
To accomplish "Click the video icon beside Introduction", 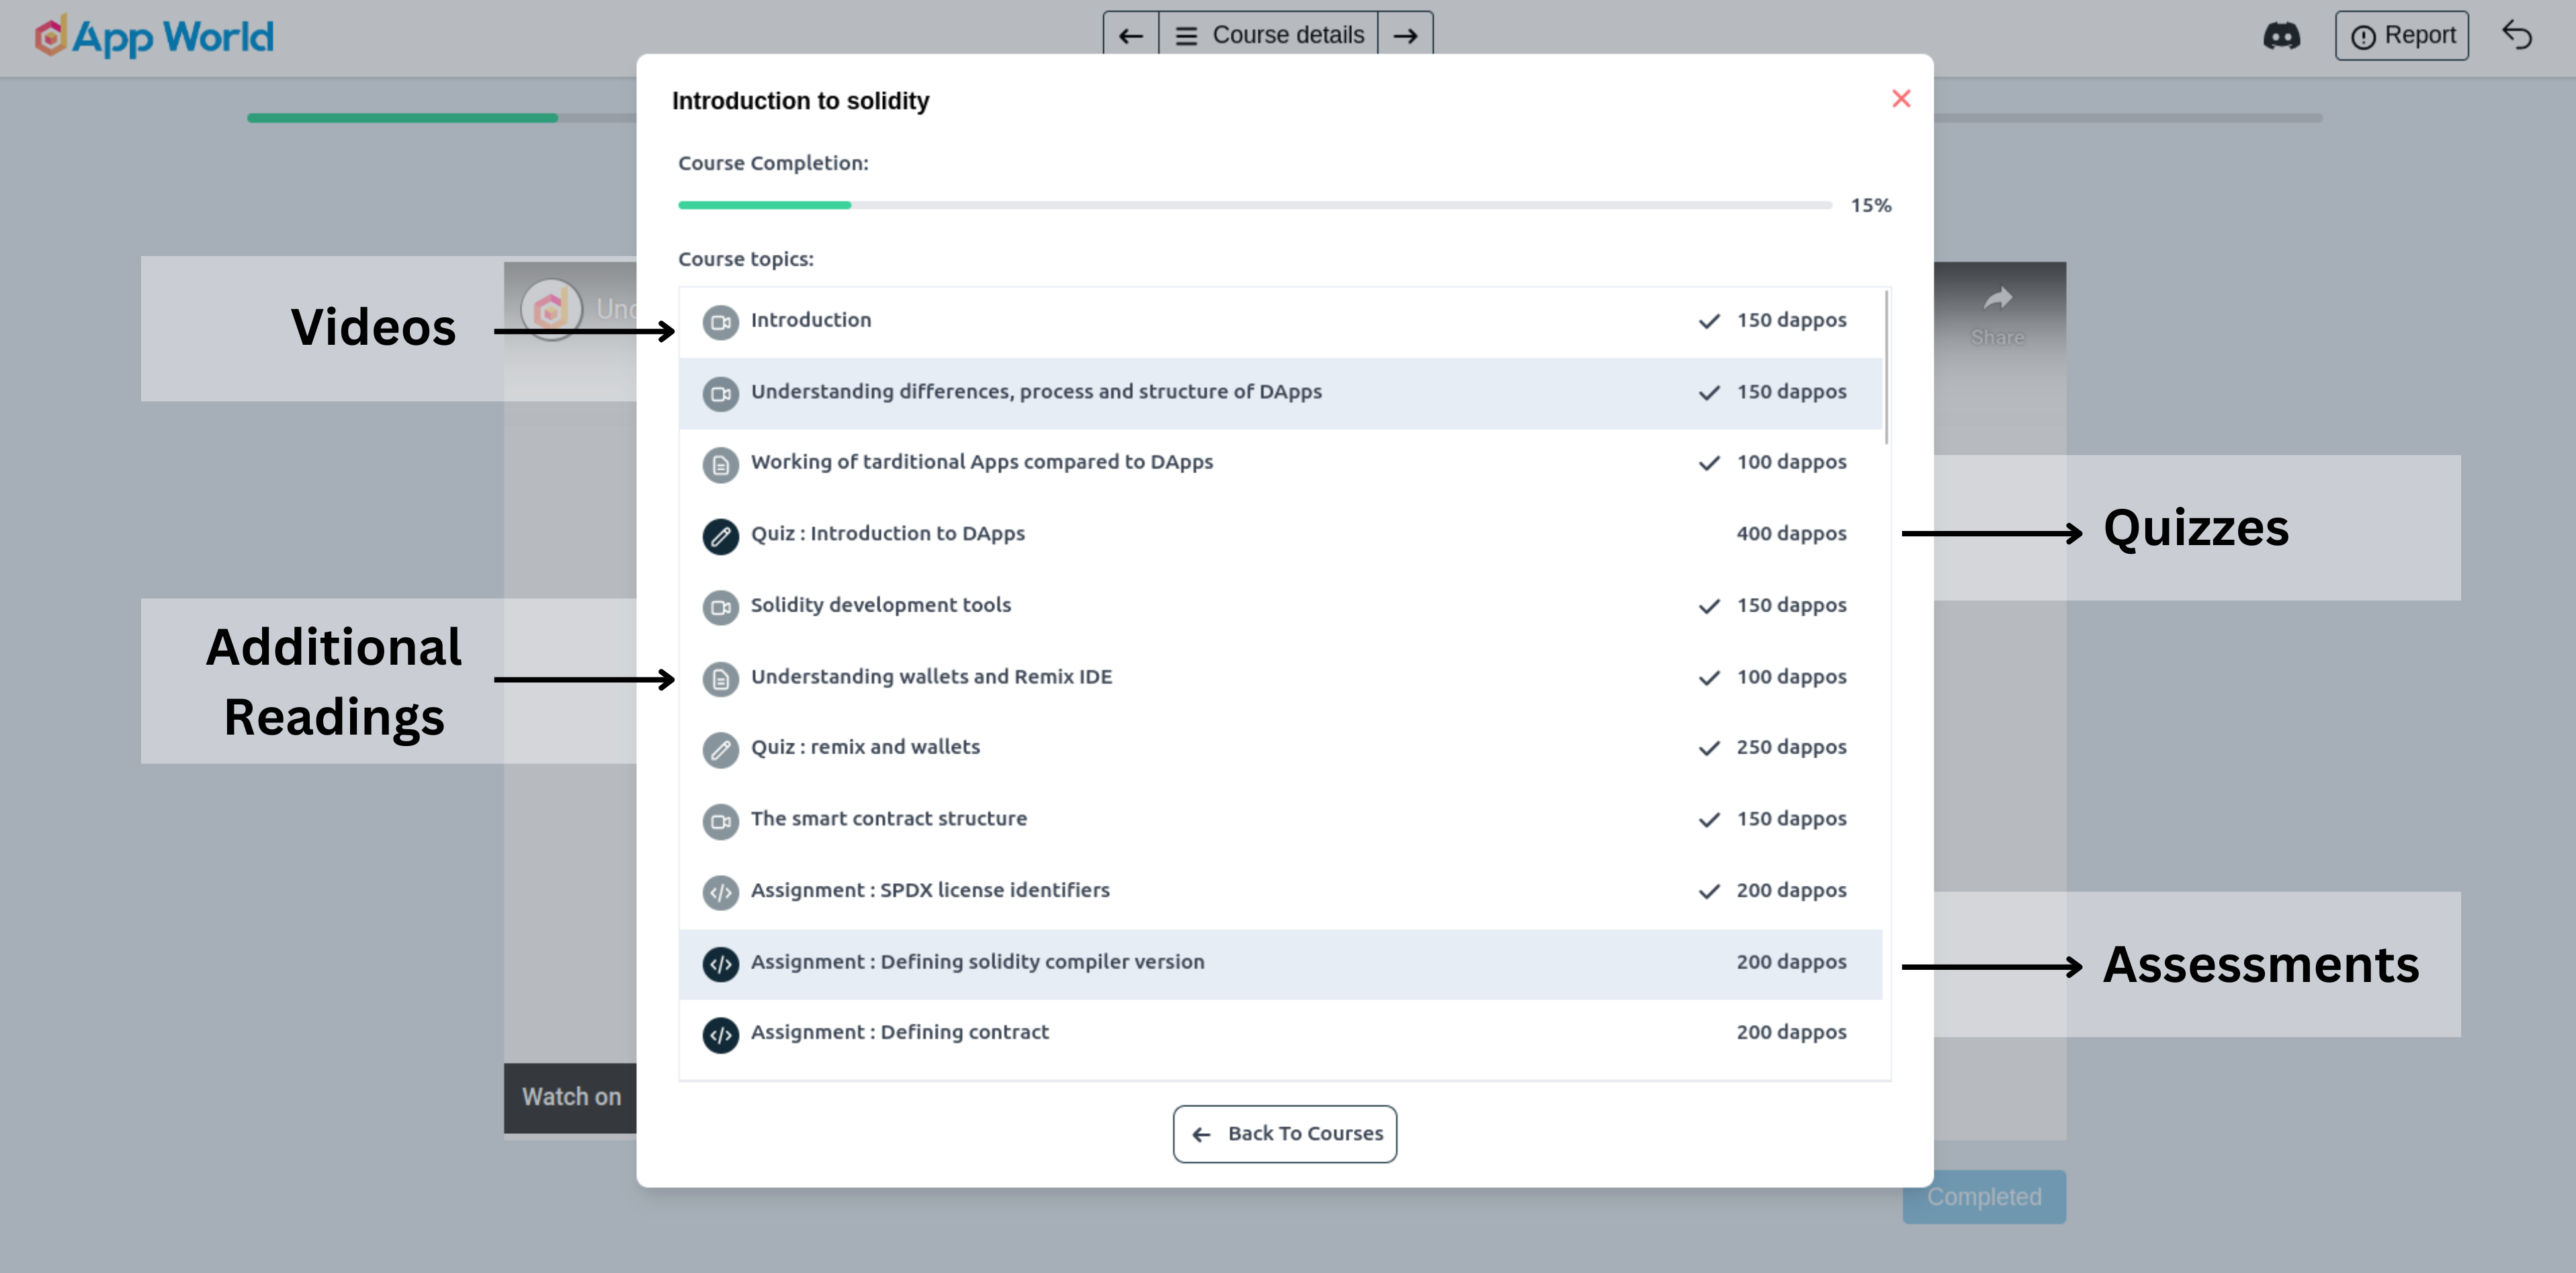I will (720, 322).
